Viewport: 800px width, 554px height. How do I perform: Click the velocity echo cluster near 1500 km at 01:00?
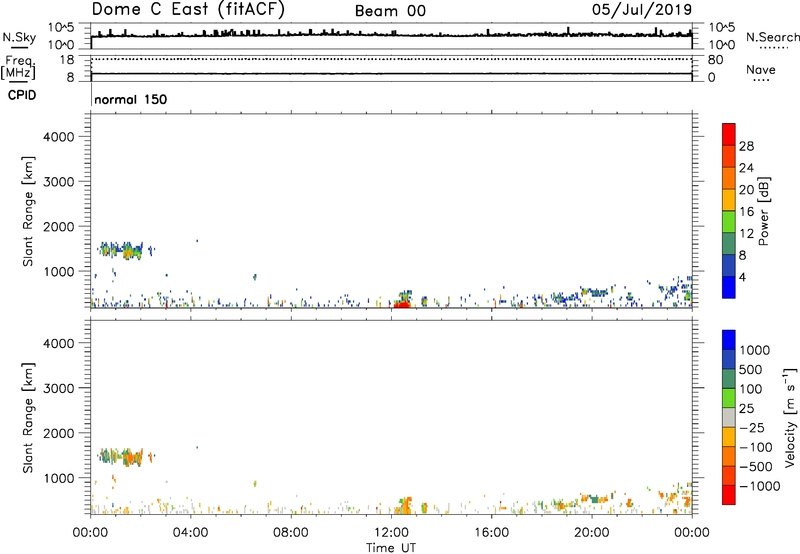(123, 457)
